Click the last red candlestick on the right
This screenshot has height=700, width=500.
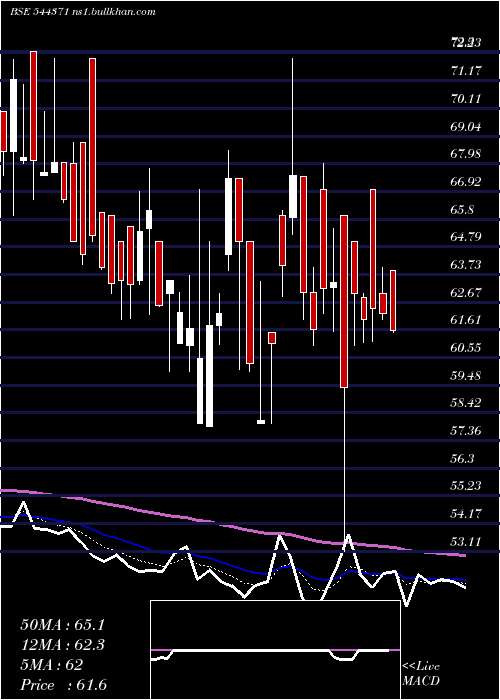[x=393, y=300]
